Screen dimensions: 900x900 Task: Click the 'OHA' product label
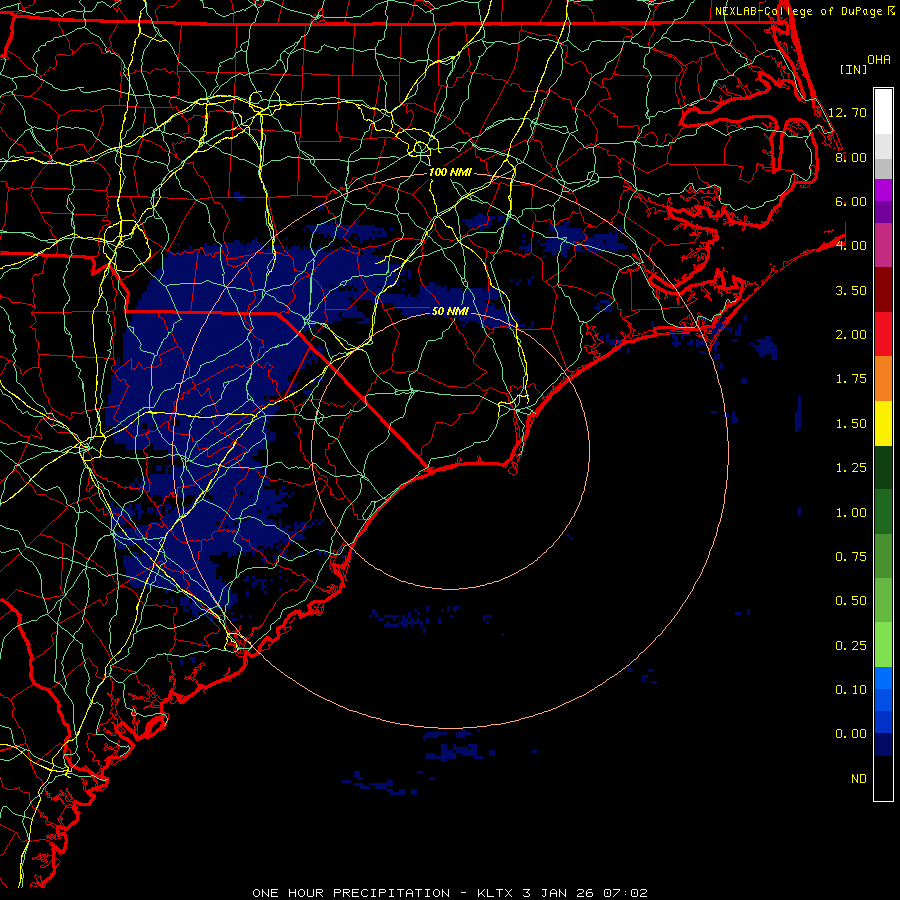[879, 60]
